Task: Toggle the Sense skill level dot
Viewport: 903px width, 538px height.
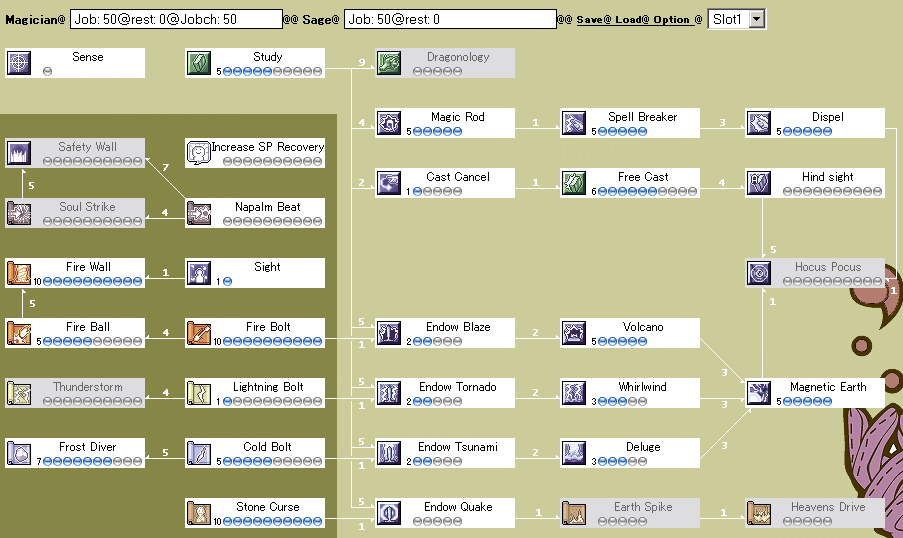Action: coord(47,71)
